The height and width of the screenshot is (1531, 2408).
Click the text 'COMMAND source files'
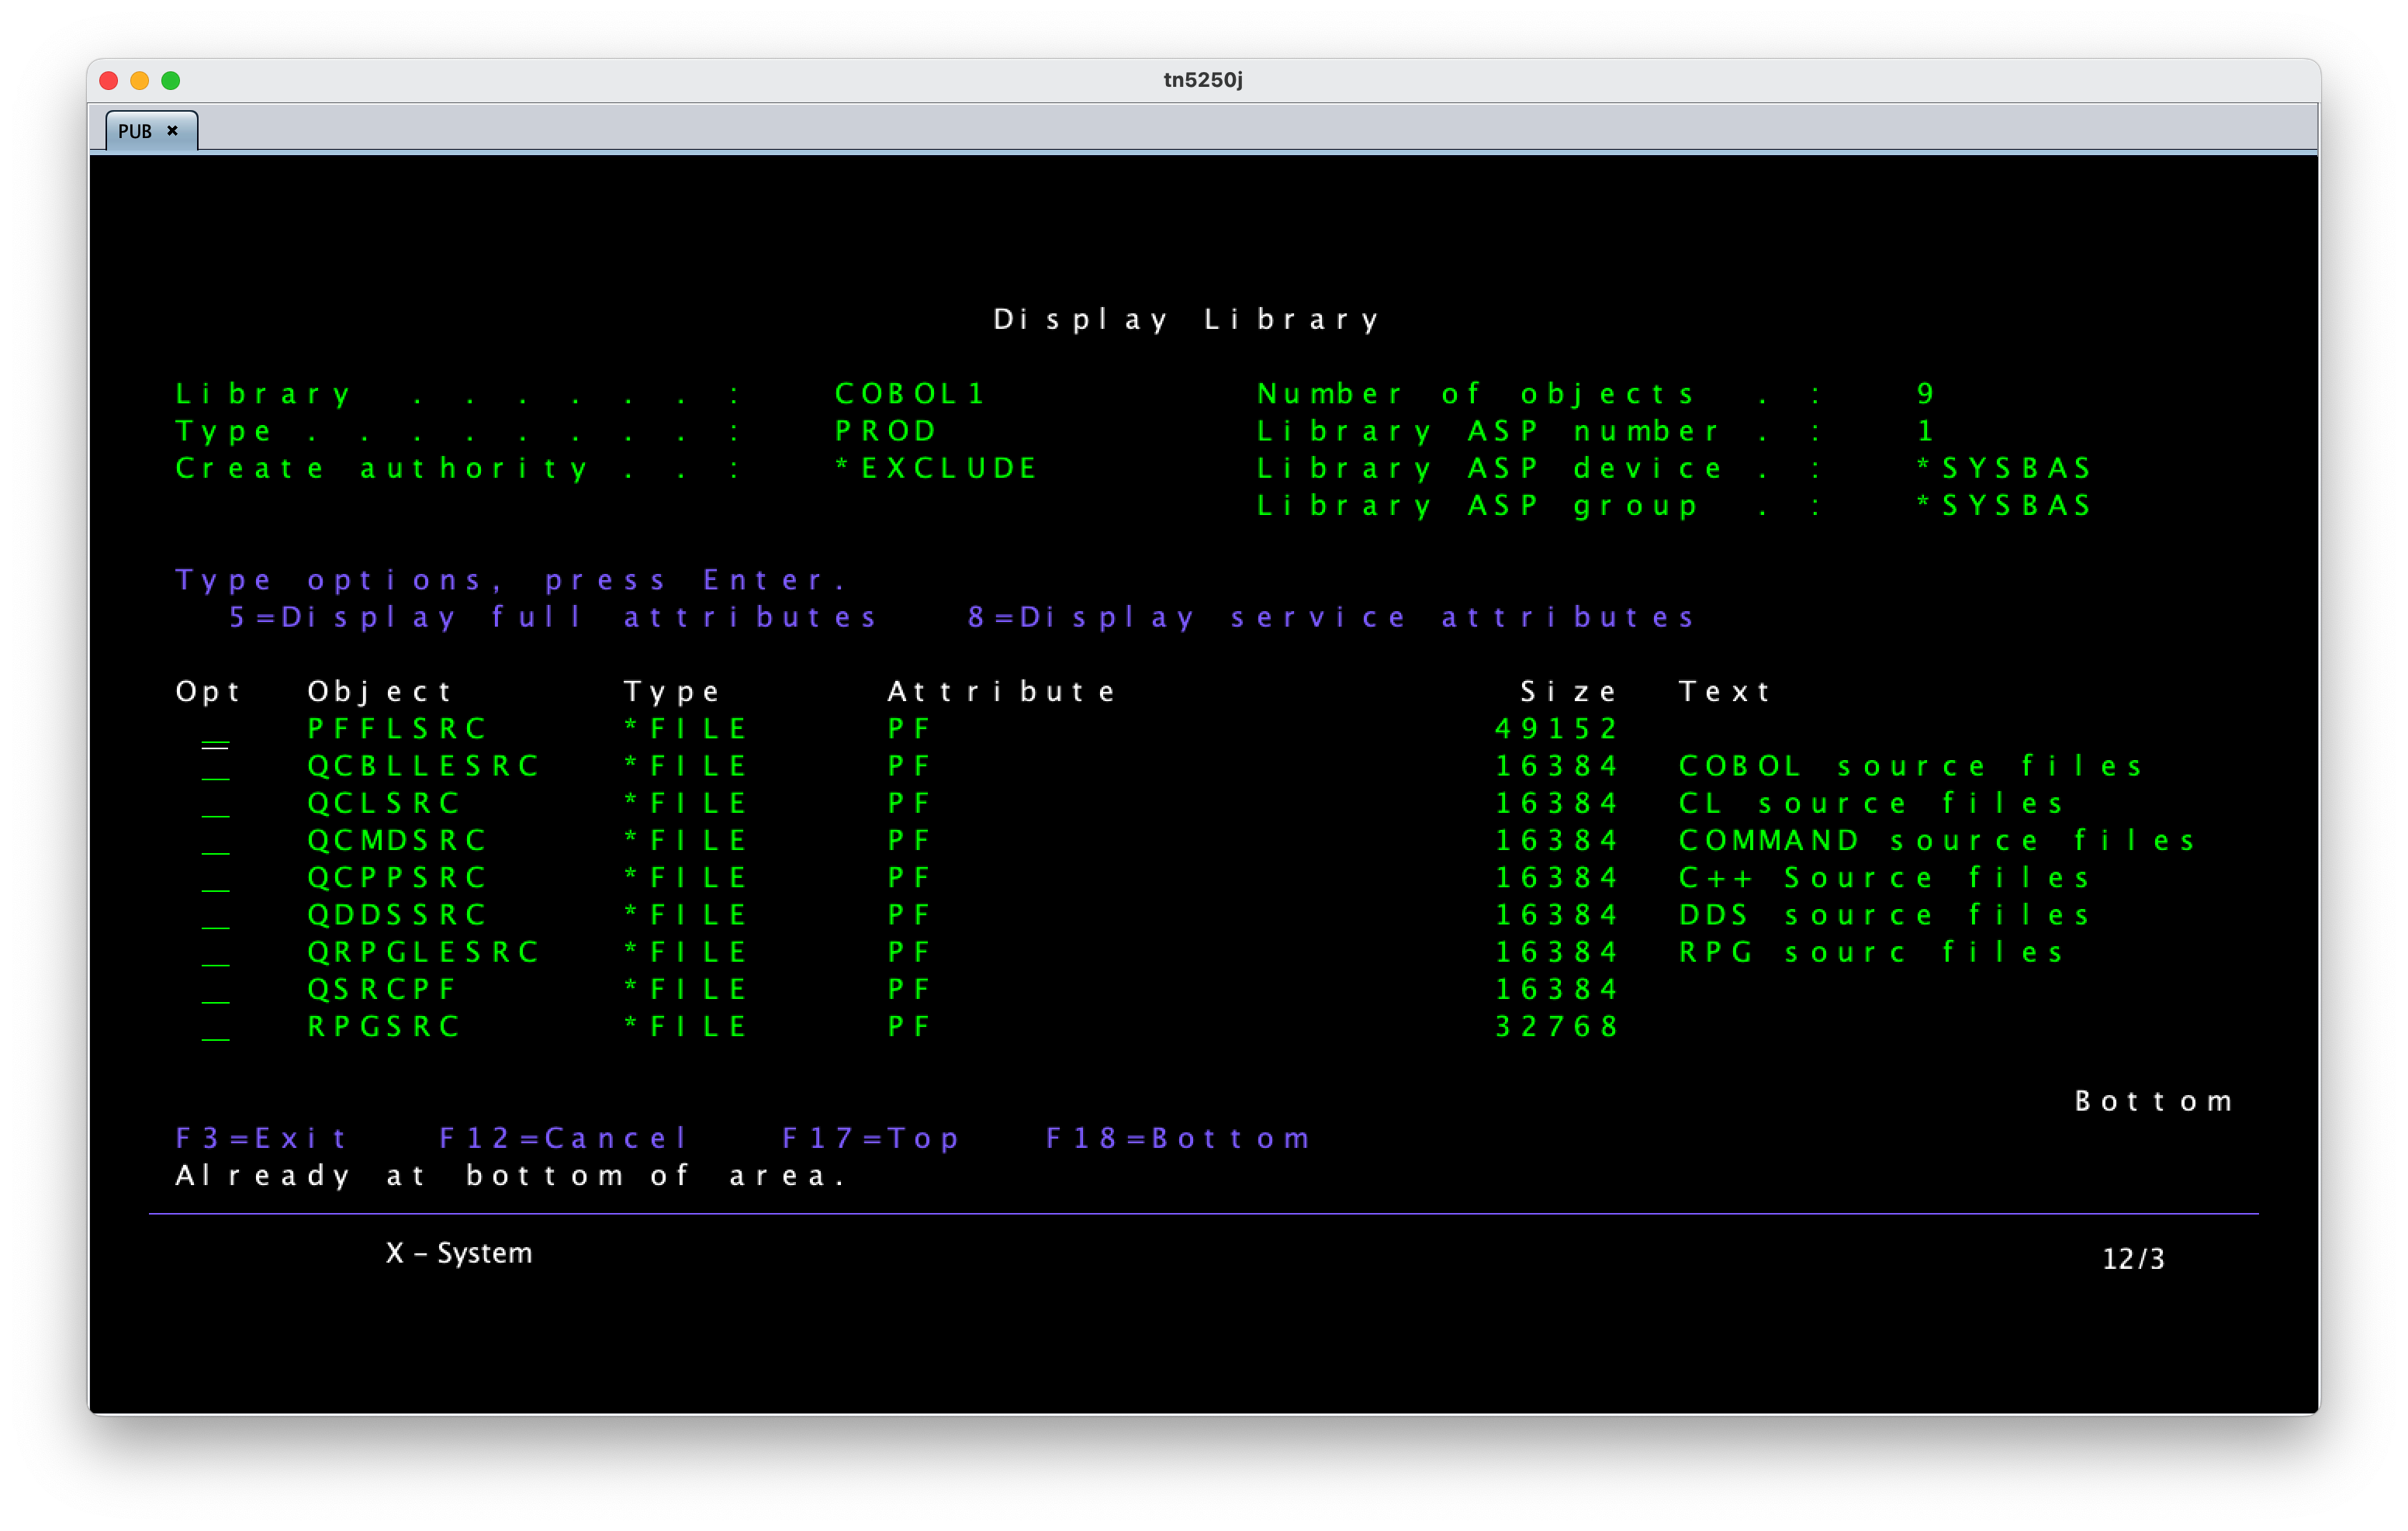tap(1937, 840)
